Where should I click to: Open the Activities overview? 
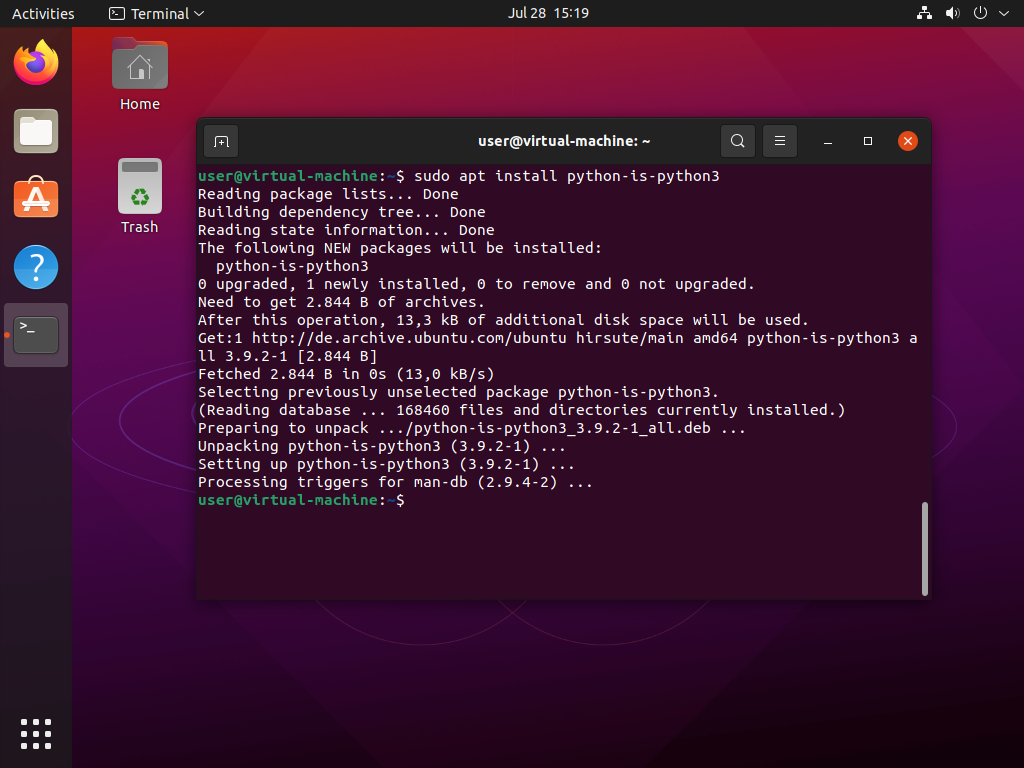pyautogui.click(x=43, y=13)
